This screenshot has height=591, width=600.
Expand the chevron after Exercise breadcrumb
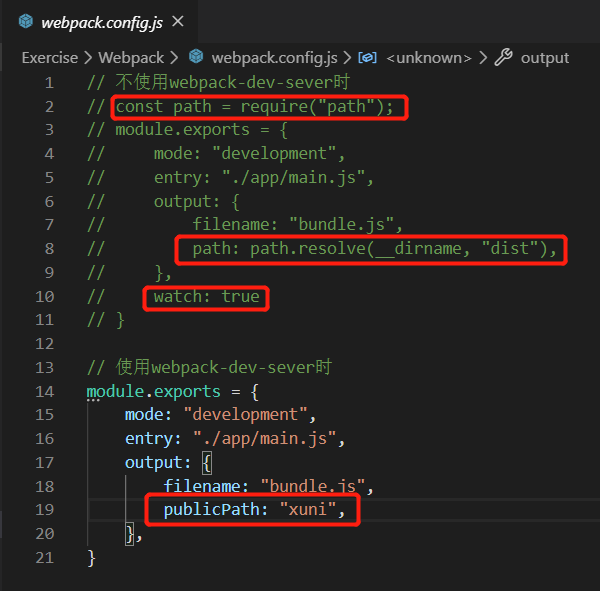pyautogui.click(x=88, y=58)
